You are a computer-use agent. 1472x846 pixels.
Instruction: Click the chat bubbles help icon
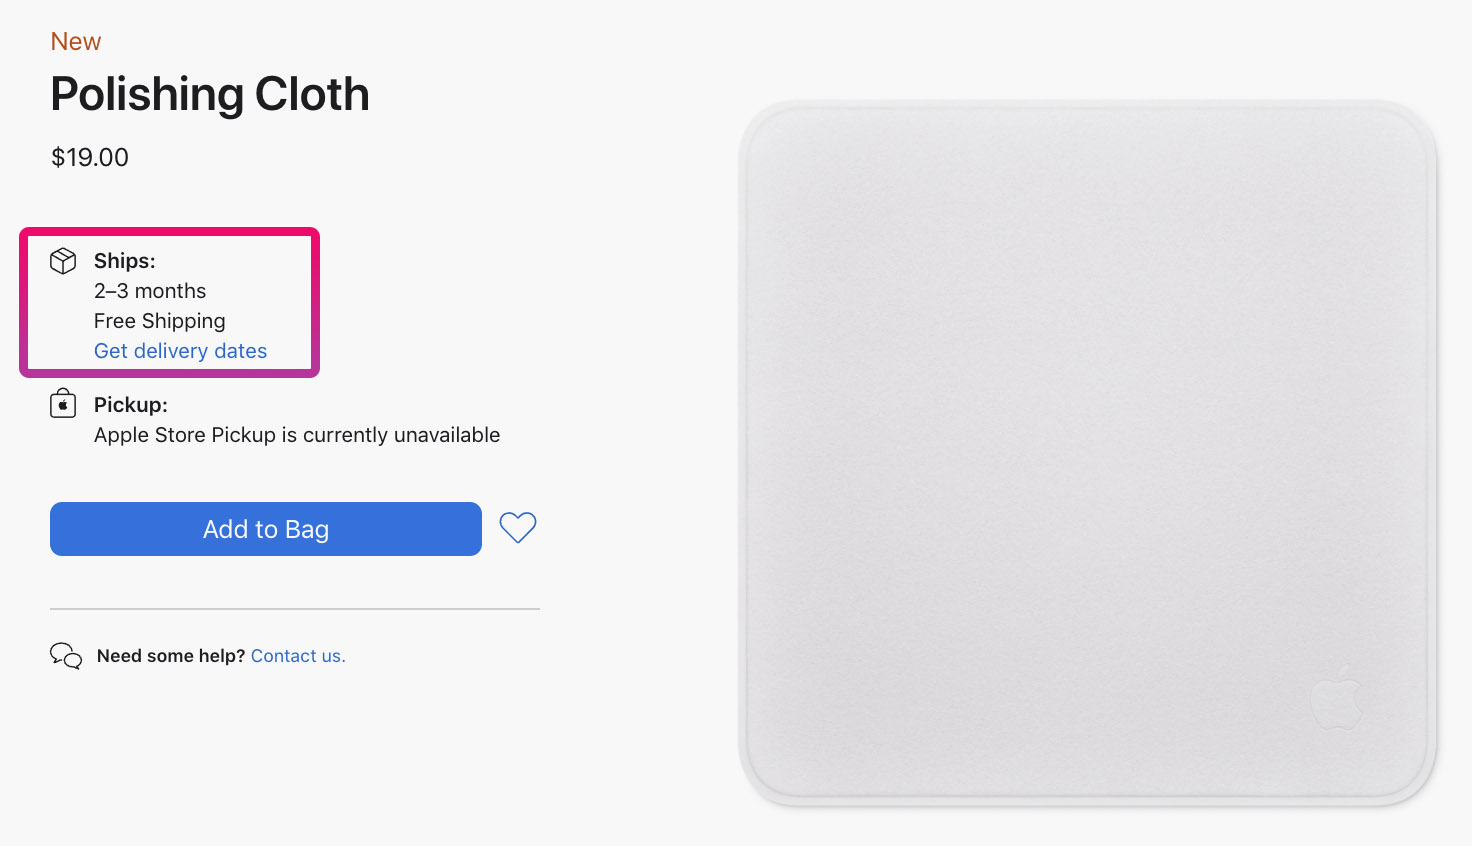(66, 656)
